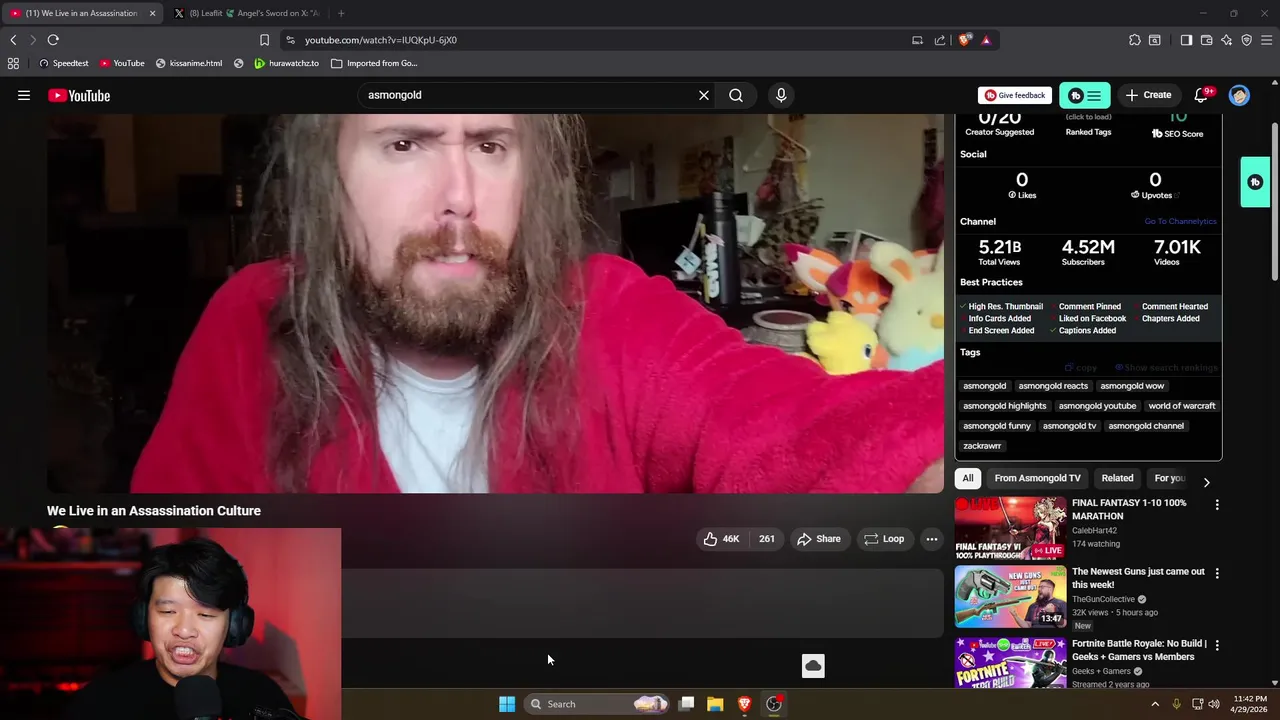The width and height of the screenshot is (1280, 720).
Task: Open options for Fortnite Battle Royale video
Action: pos(1217,646)
